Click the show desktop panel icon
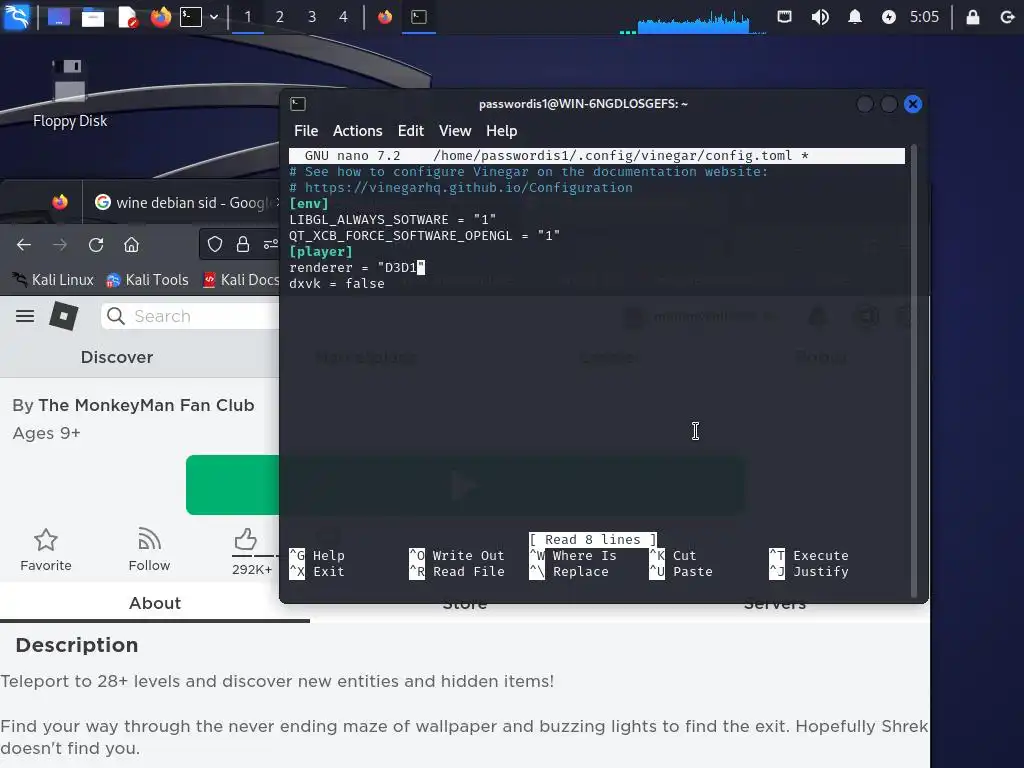 (58, 16)
